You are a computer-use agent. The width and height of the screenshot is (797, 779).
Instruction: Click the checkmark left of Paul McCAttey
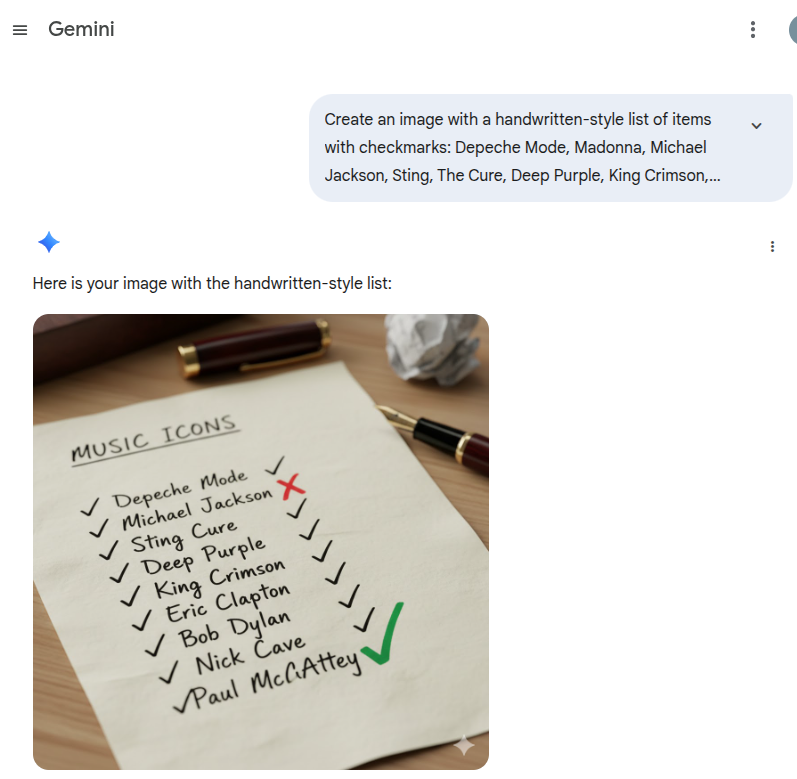[182, 701]
